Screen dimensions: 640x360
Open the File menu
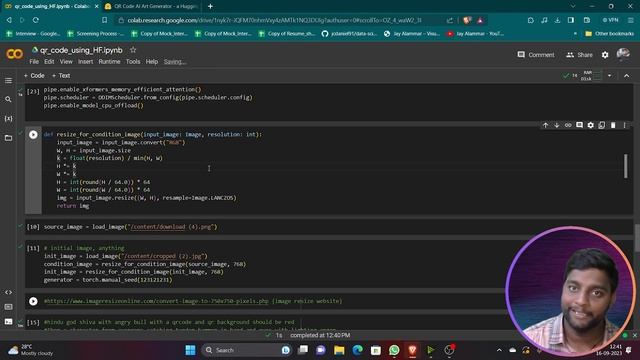click(x=34, y=62)
